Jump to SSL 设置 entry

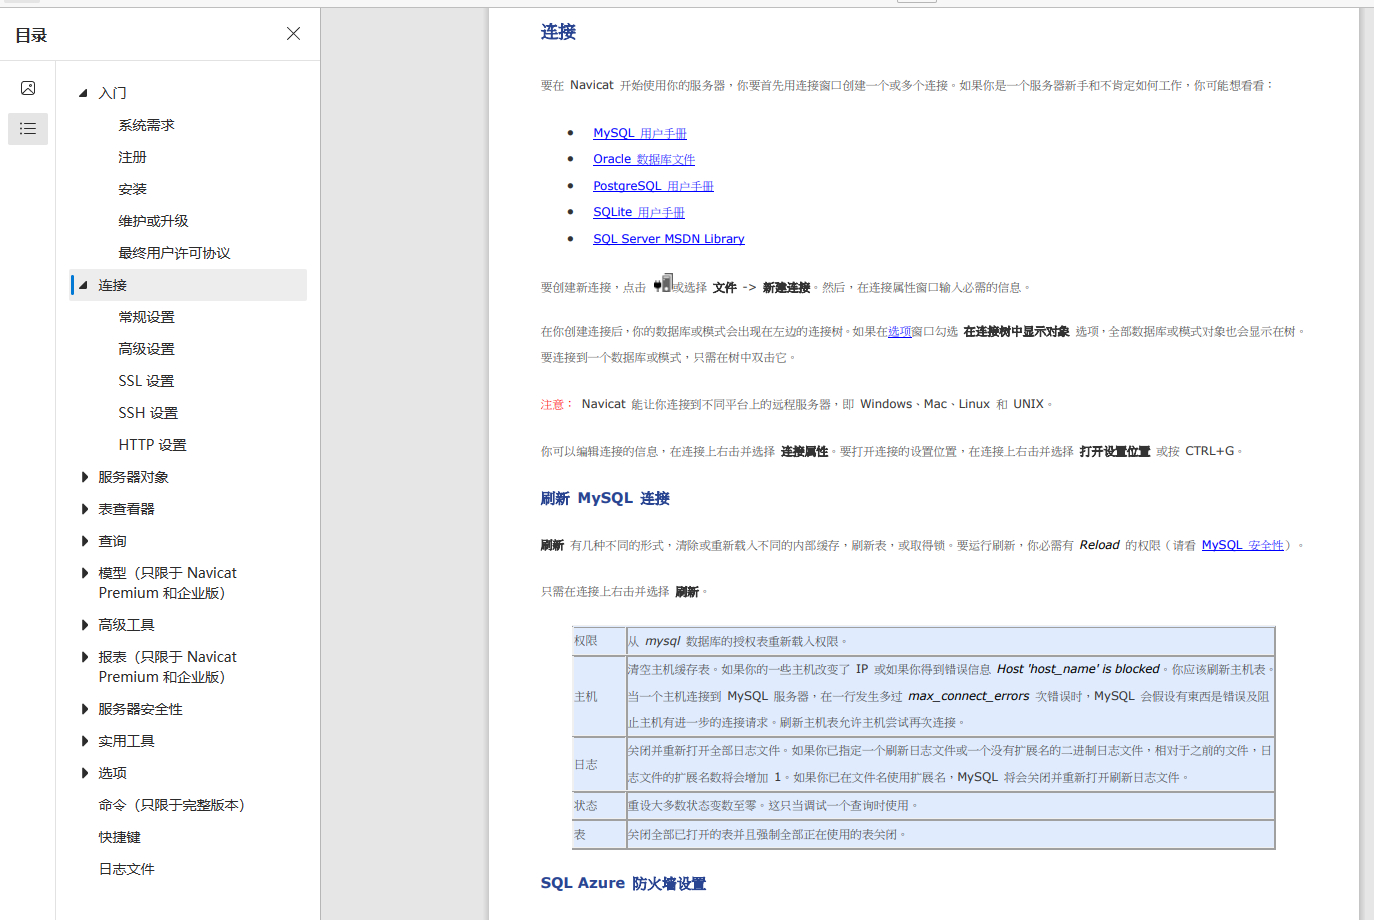coord(146,381)
